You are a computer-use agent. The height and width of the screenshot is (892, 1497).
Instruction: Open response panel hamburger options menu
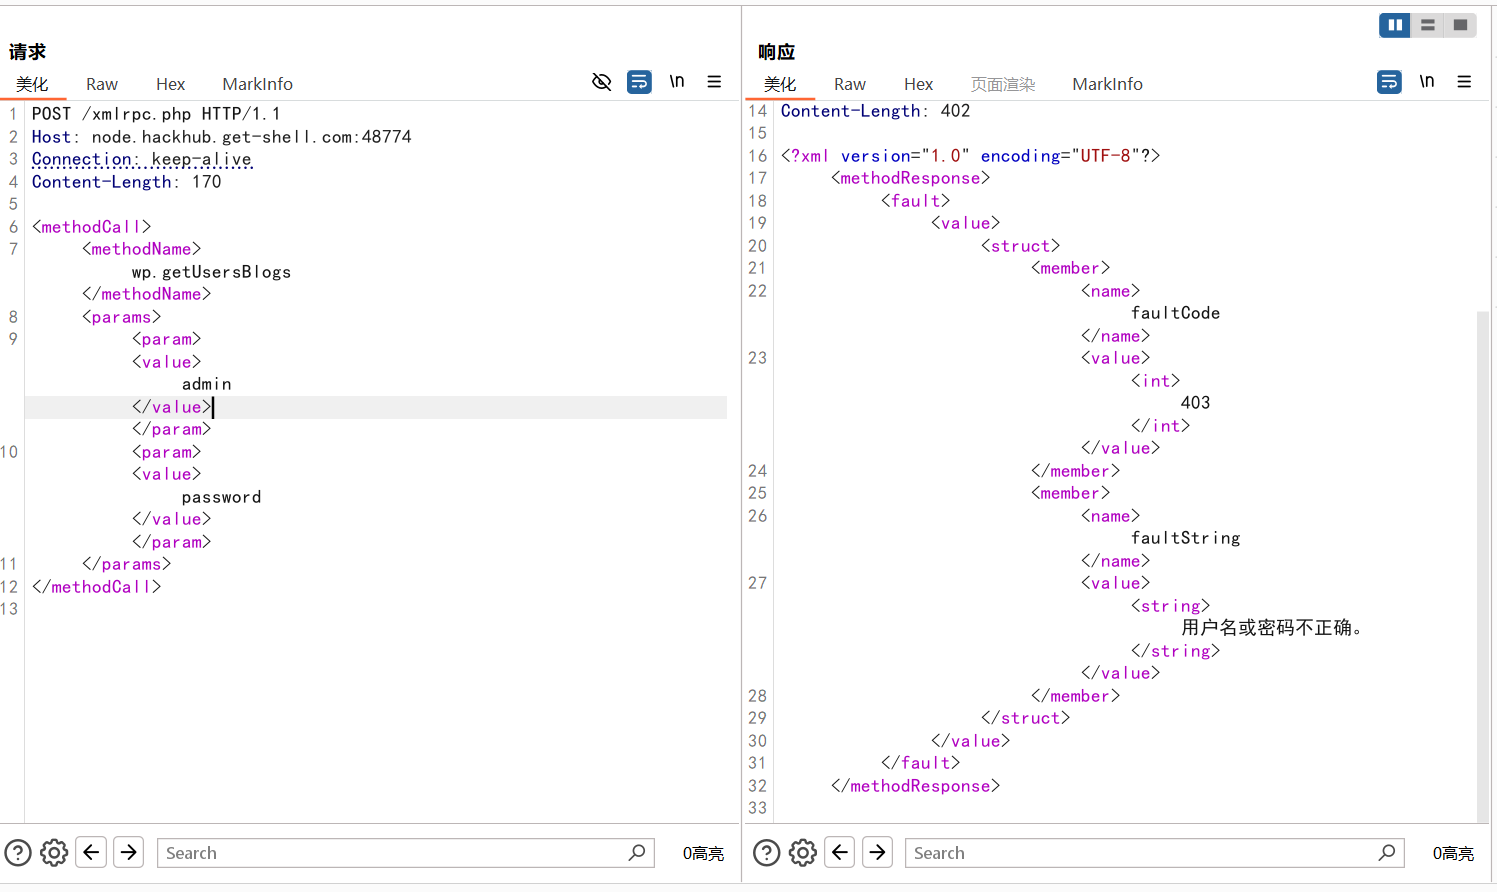click(x=1464, y=82)
